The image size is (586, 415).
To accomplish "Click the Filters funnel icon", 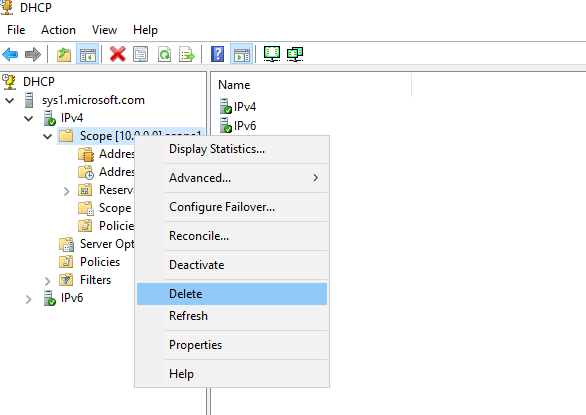I will pyautogui.click(x=66, y=280).
